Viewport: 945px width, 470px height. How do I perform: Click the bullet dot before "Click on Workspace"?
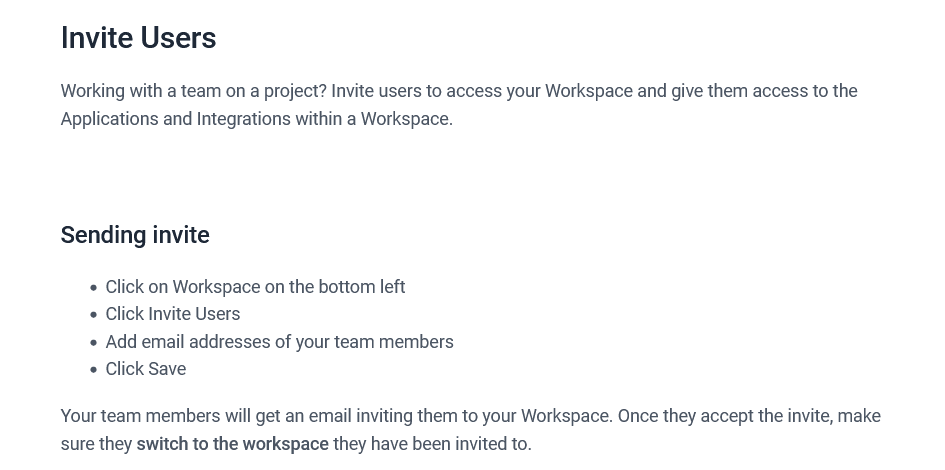[x=94, y=288]
